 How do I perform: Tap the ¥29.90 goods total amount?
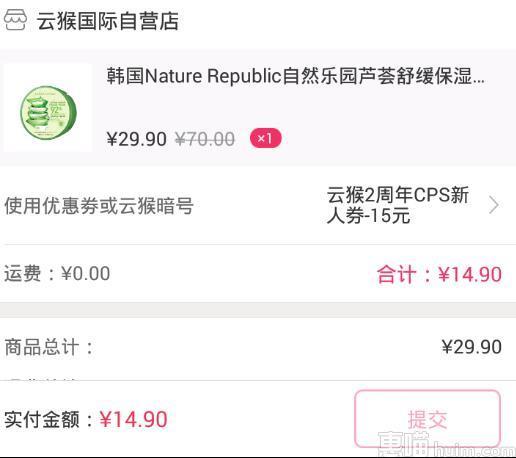(472, 347)
